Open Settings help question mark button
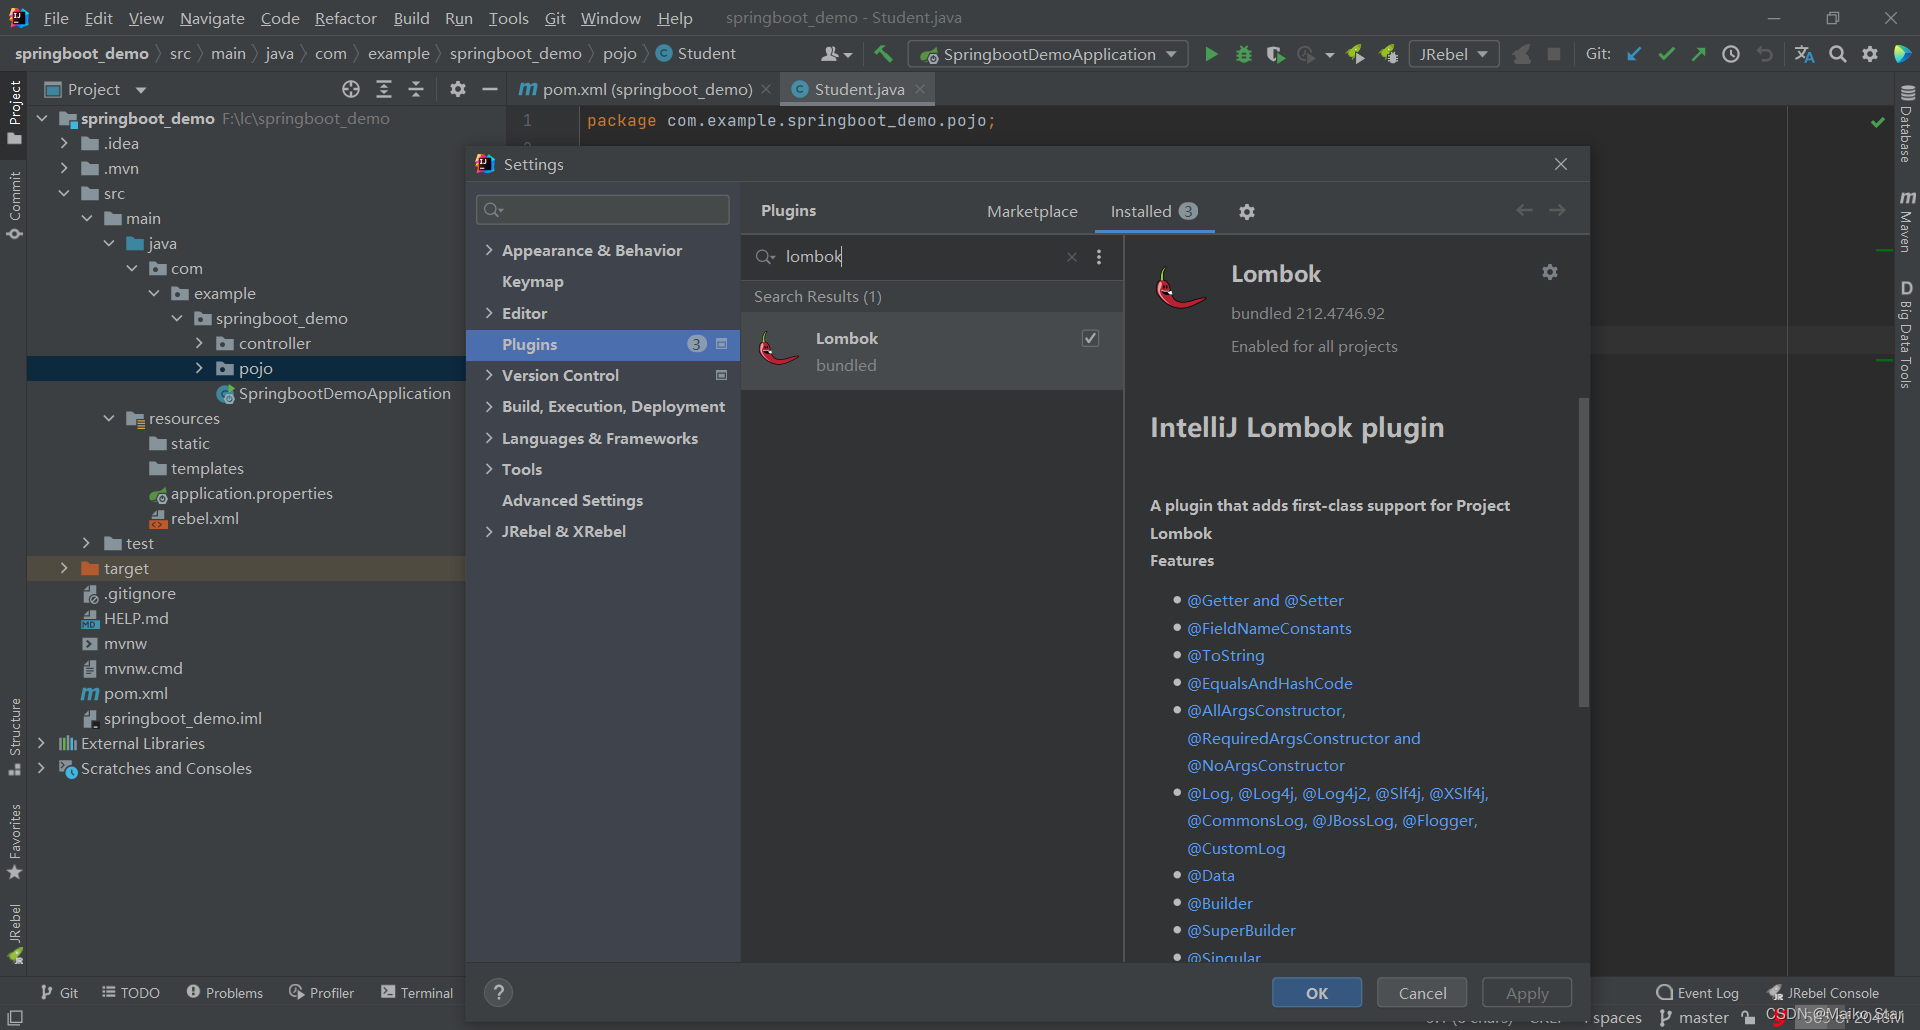The image size is (1920, 1030). pyautogui.click(x=499, y=992)
